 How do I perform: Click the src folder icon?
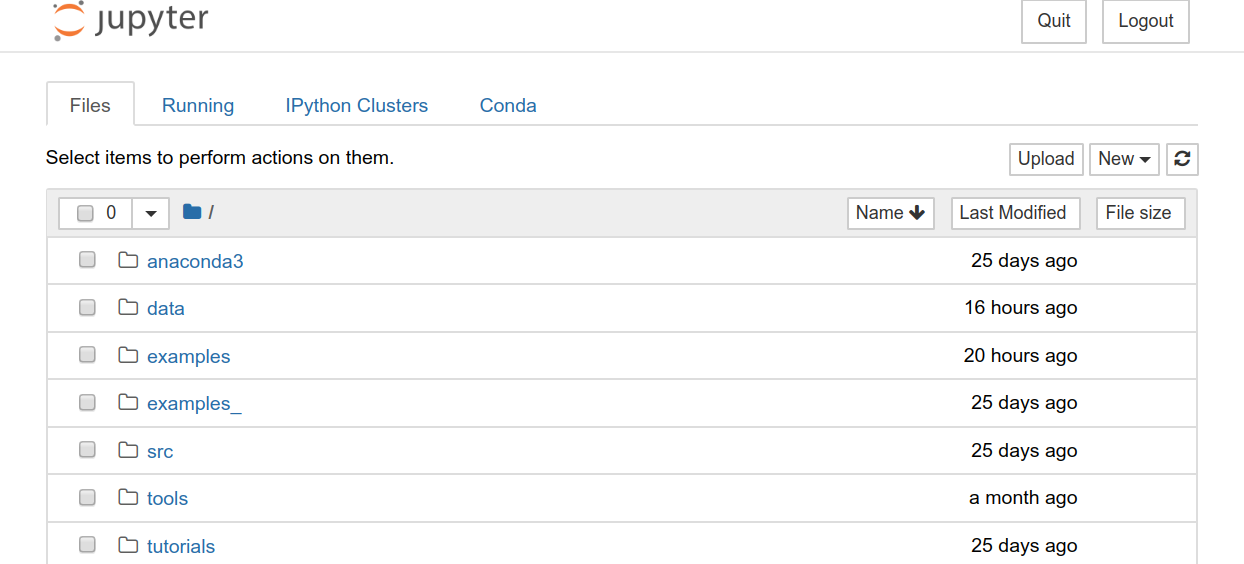click(128, 450)
